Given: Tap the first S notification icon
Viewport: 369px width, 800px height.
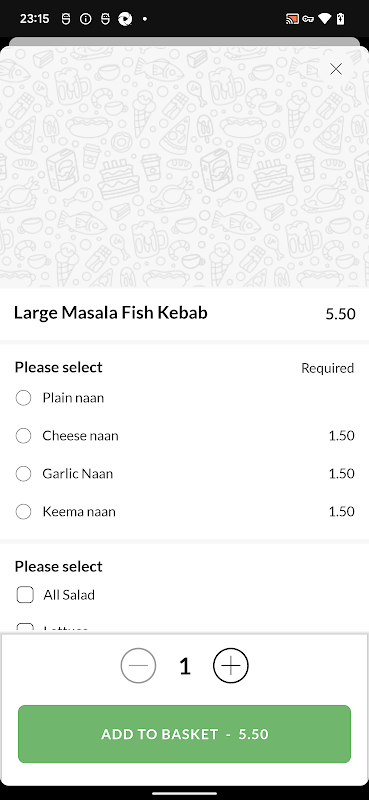Looking at the screenshot, I should [66, 19].
